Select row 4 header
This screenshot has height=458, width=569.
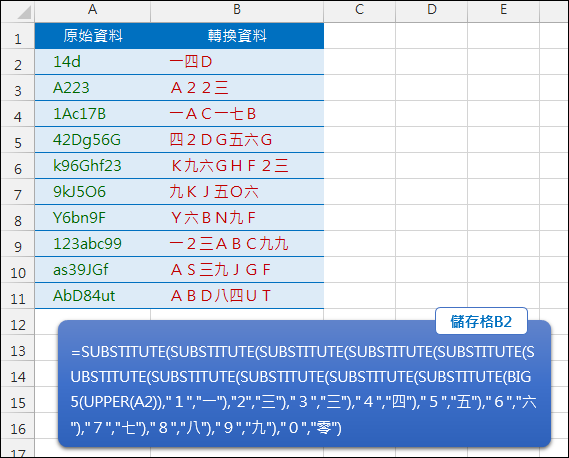click(x=18, y=114)
